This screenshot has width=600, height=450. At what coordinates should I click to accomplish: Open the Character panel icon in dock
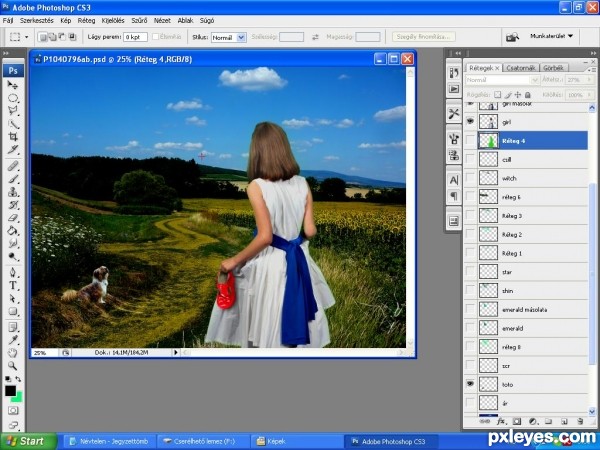click(x=454, y=180)
